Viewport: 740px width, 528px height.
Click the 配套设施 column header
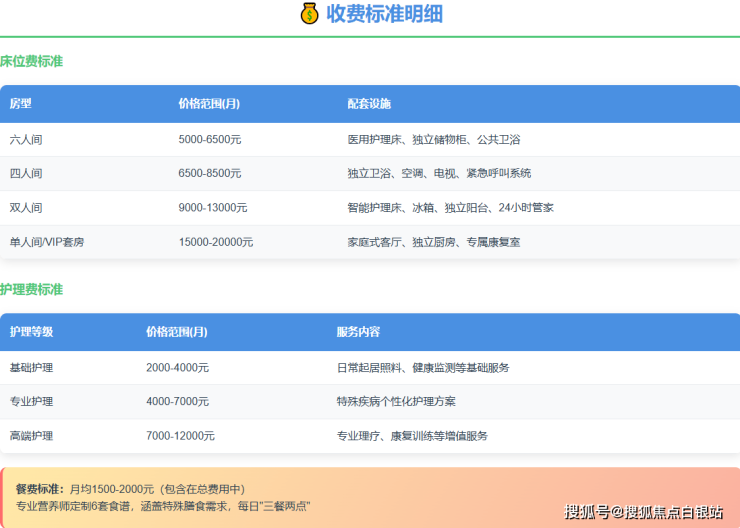pos(369,104)
